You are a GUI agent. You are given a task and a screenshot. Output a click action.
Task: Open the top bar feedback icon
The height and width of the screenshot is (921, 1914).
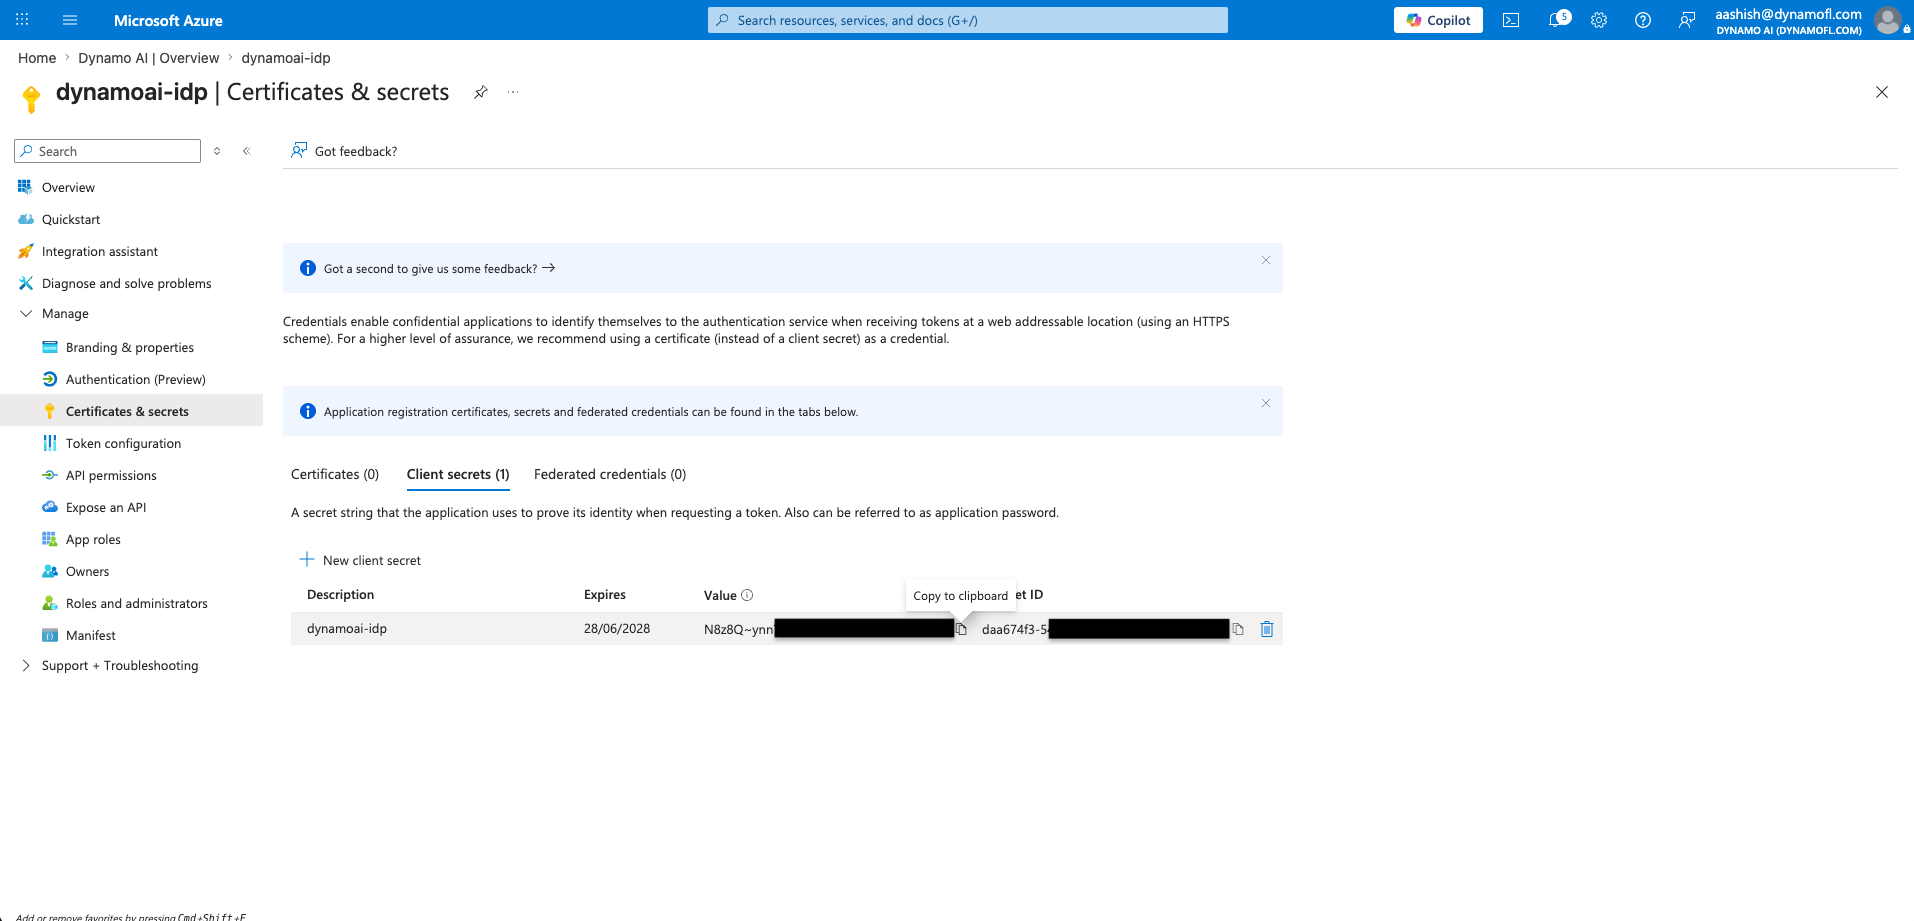(x=1687, y=20)
